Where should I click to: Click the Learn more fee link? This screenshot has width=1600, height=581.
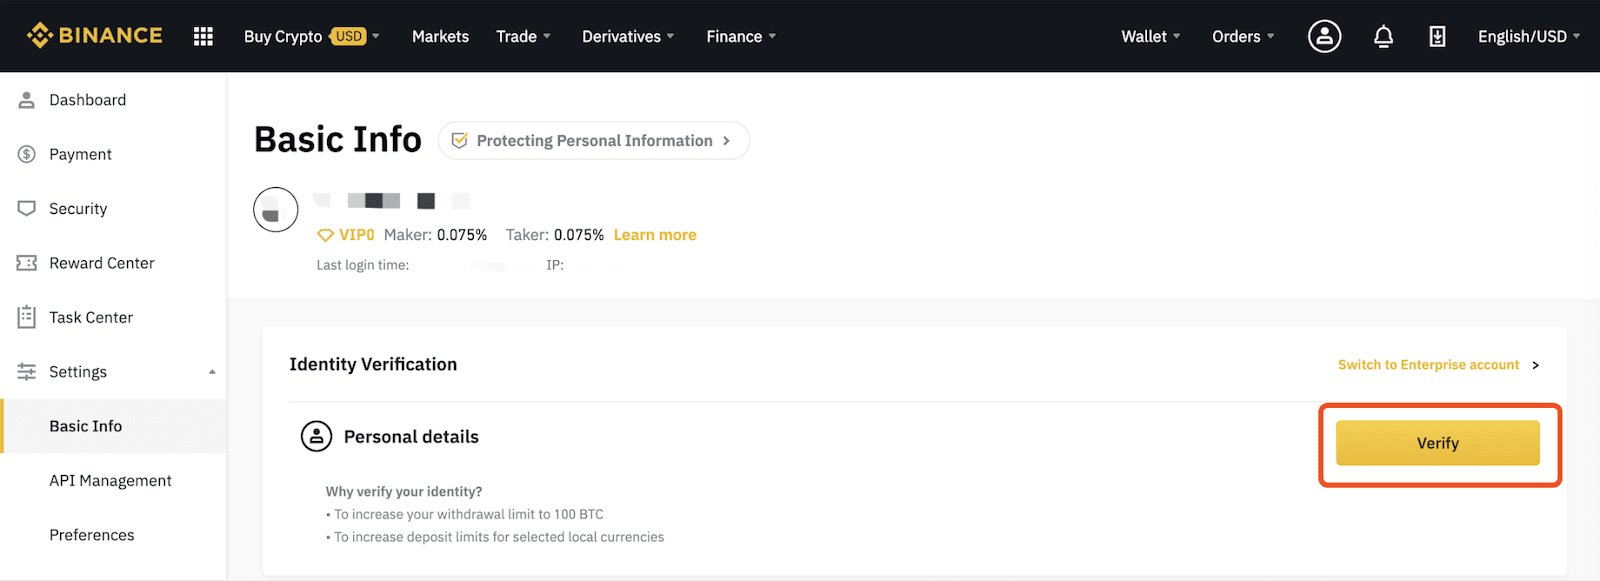coord(655,235)
